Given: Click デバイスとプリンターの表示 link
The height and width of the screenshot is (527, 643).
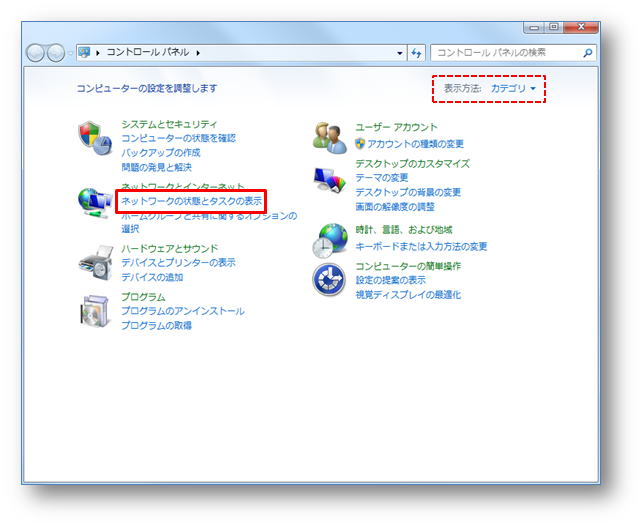Looking at the screenshot, I should (x=178, y=262).
